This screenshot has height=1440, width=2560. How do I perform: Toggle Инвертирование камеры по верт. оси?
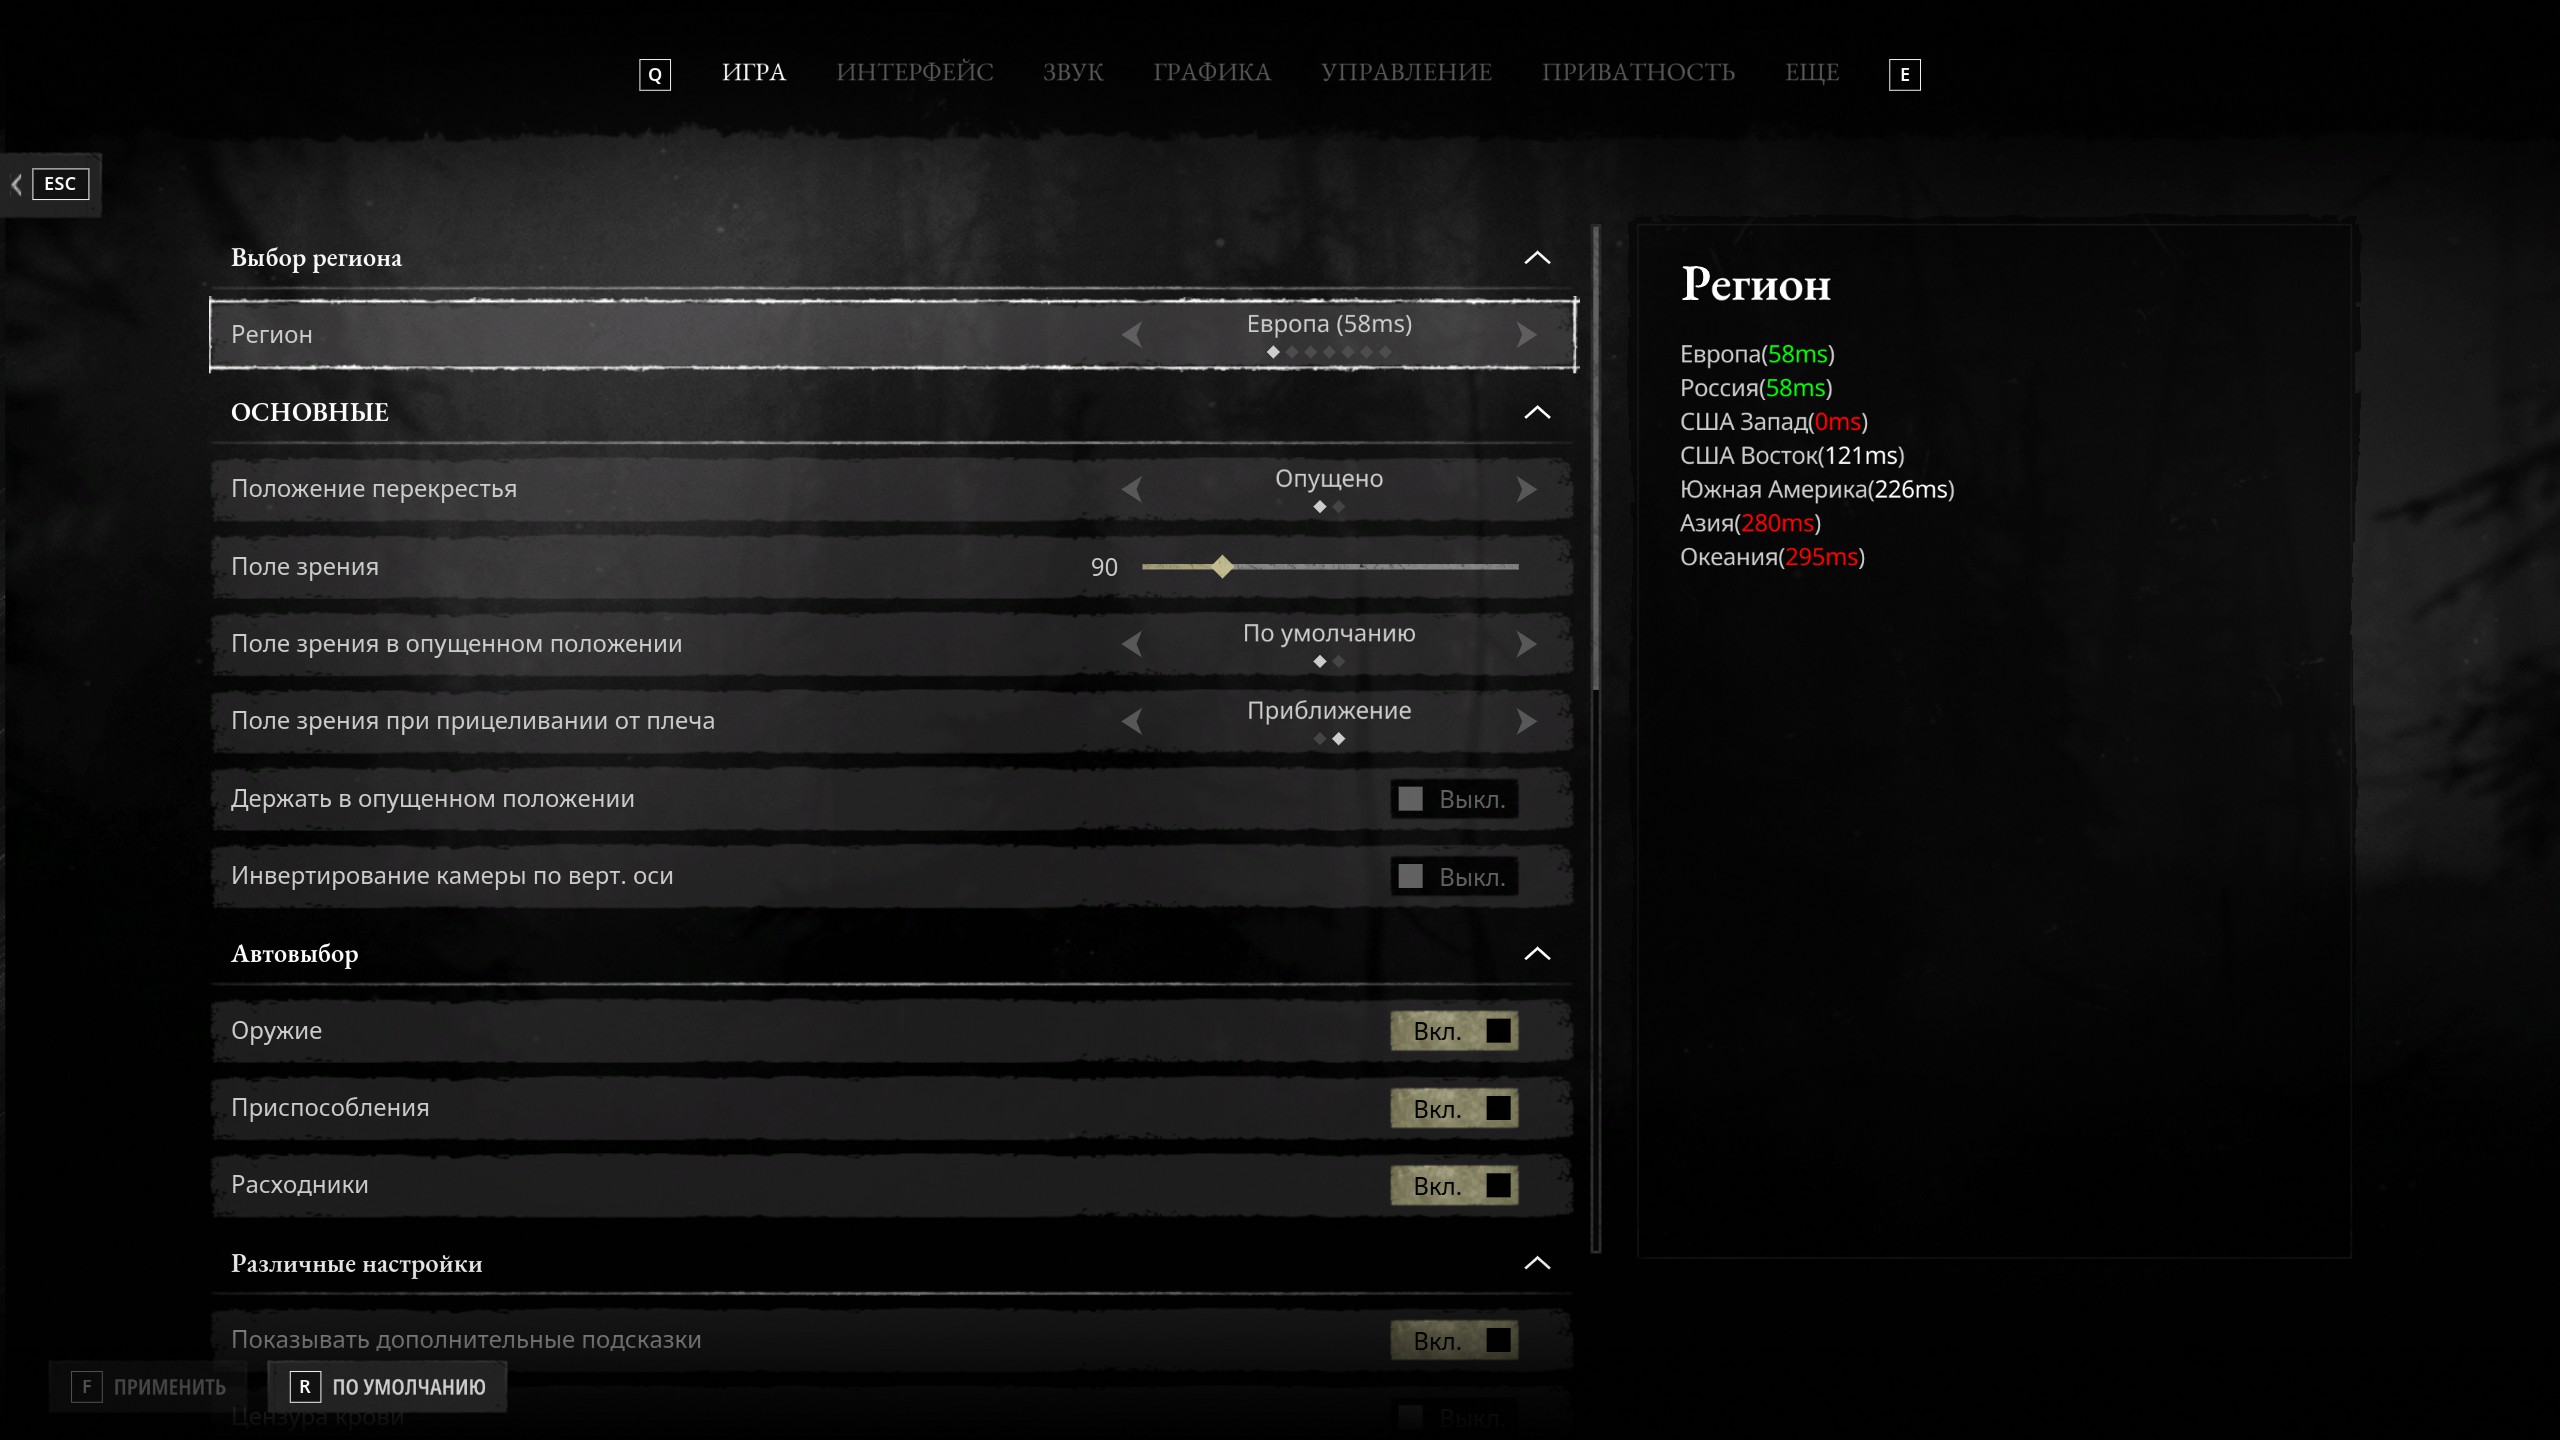pyautogui.click(x=1454, y=877)
